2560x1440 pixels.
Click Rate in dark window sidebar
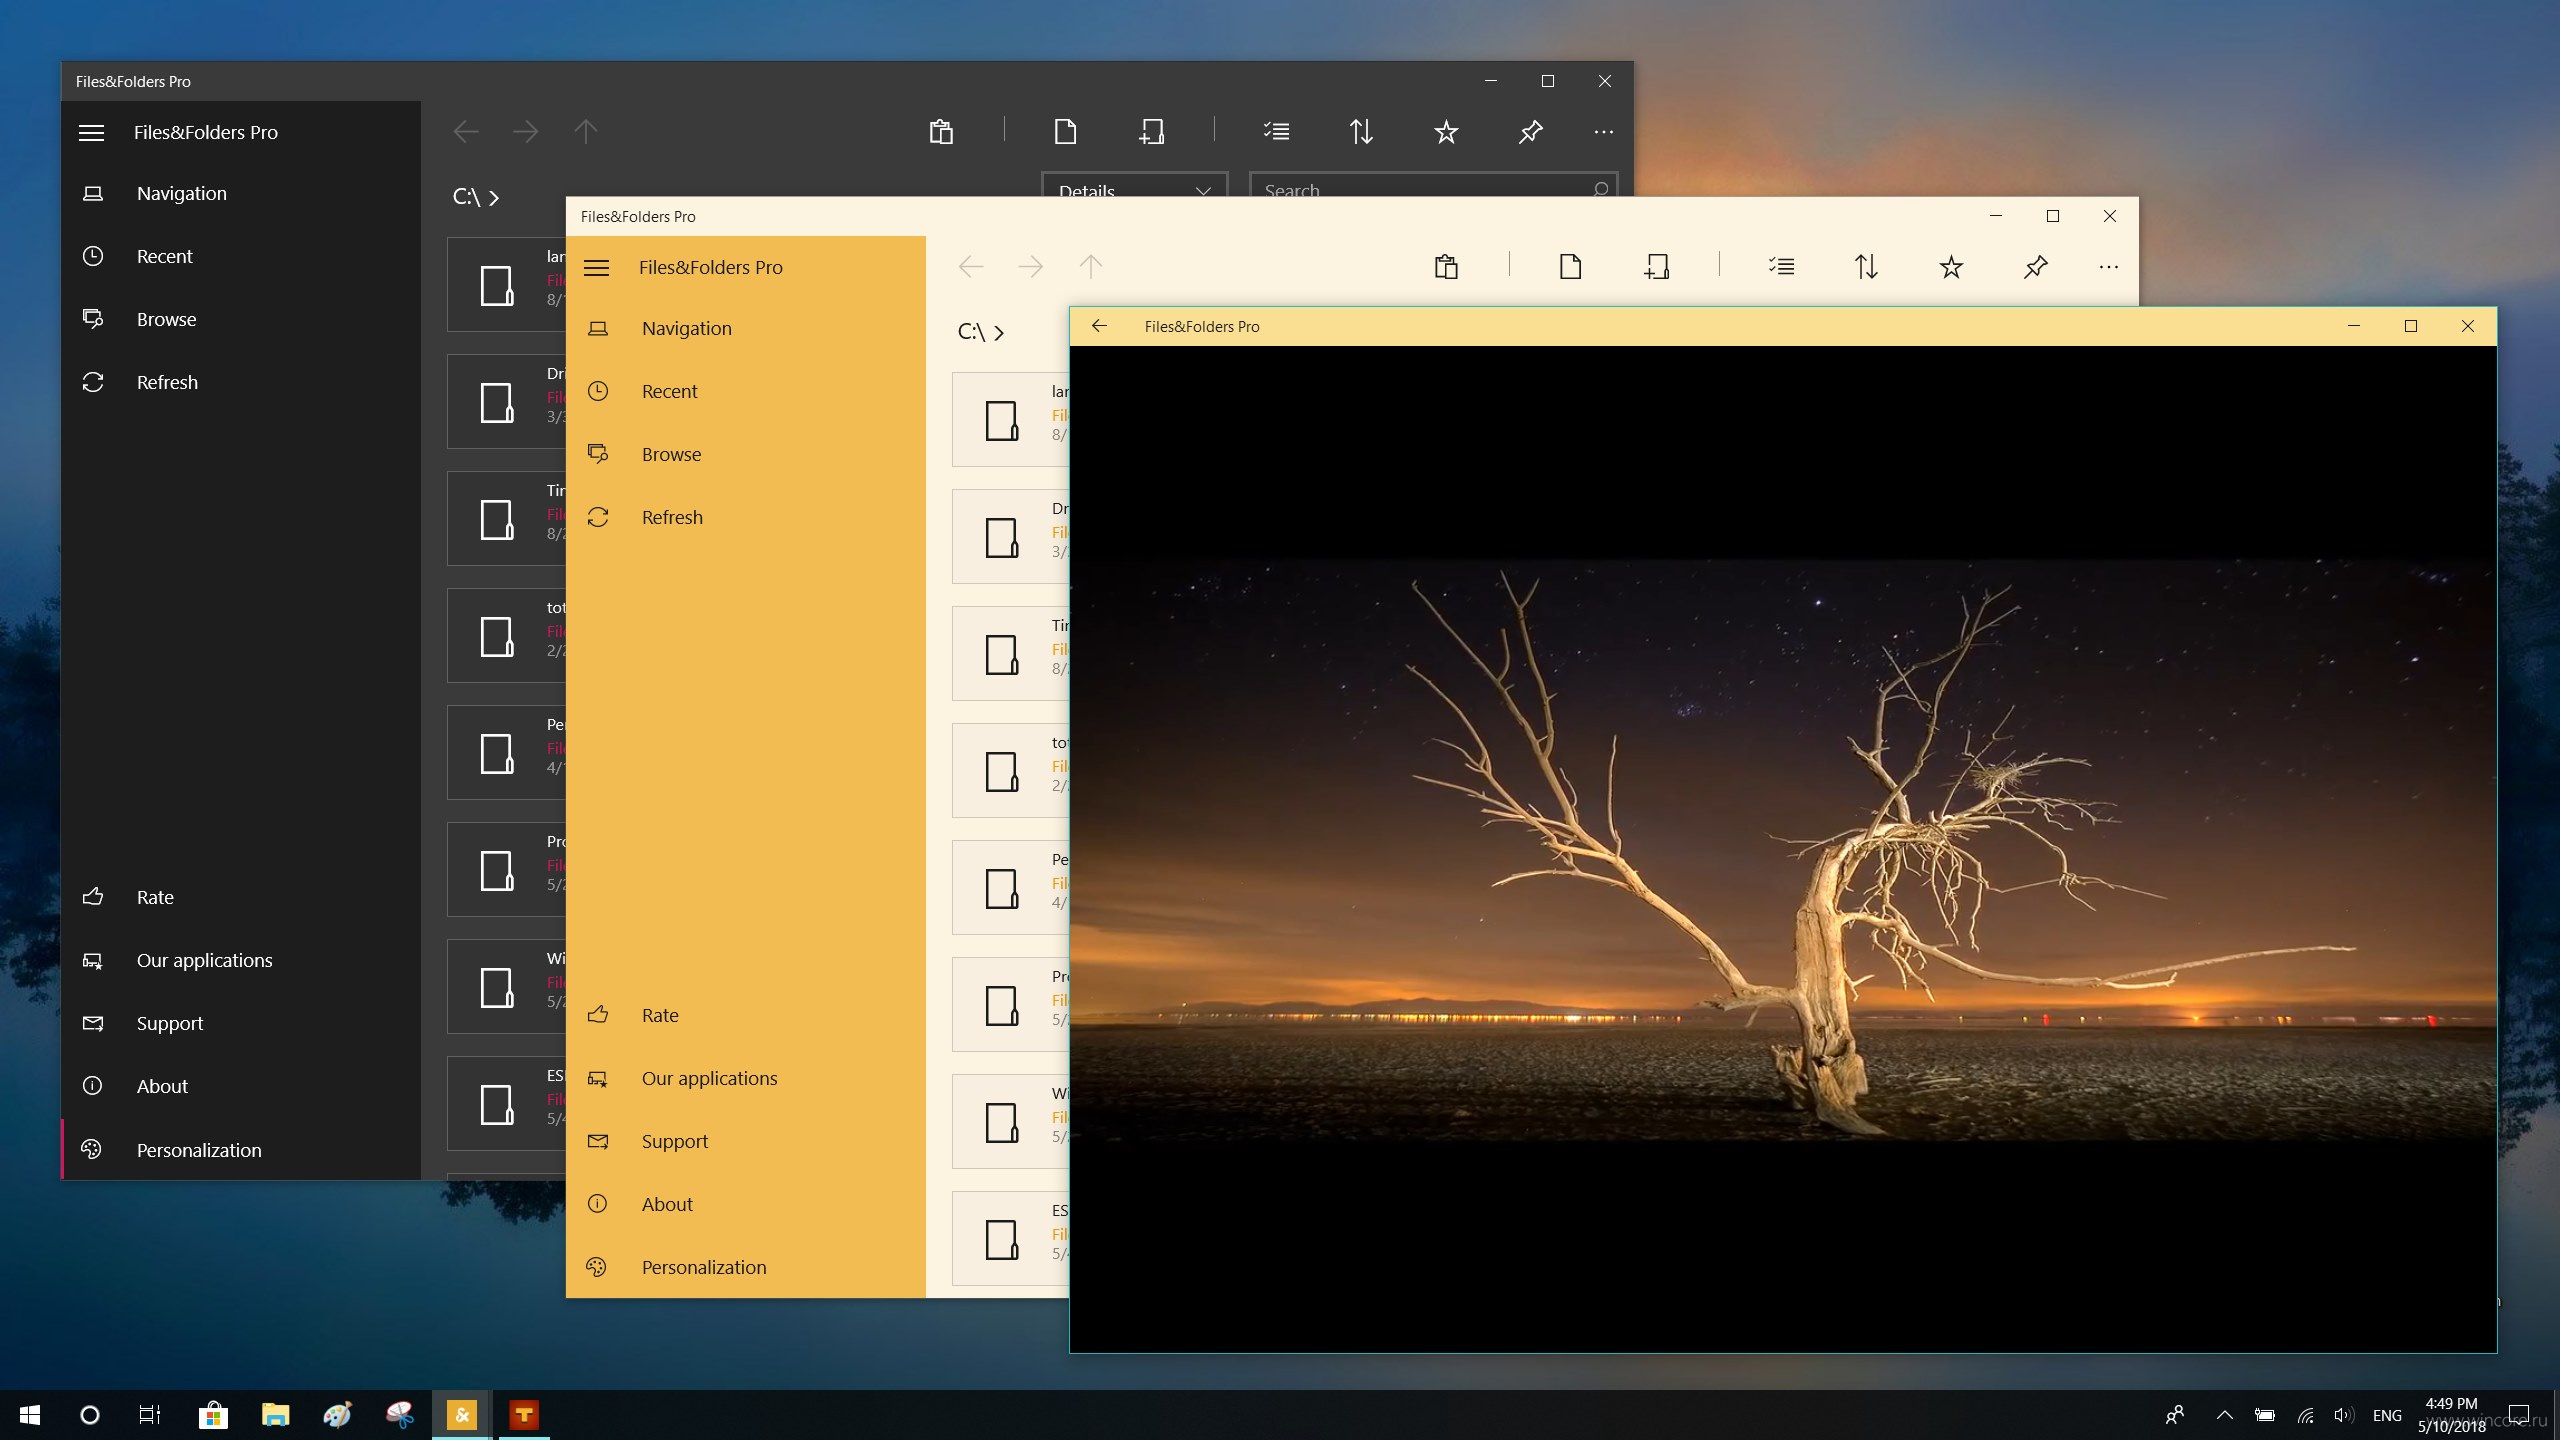click(241, 897)
